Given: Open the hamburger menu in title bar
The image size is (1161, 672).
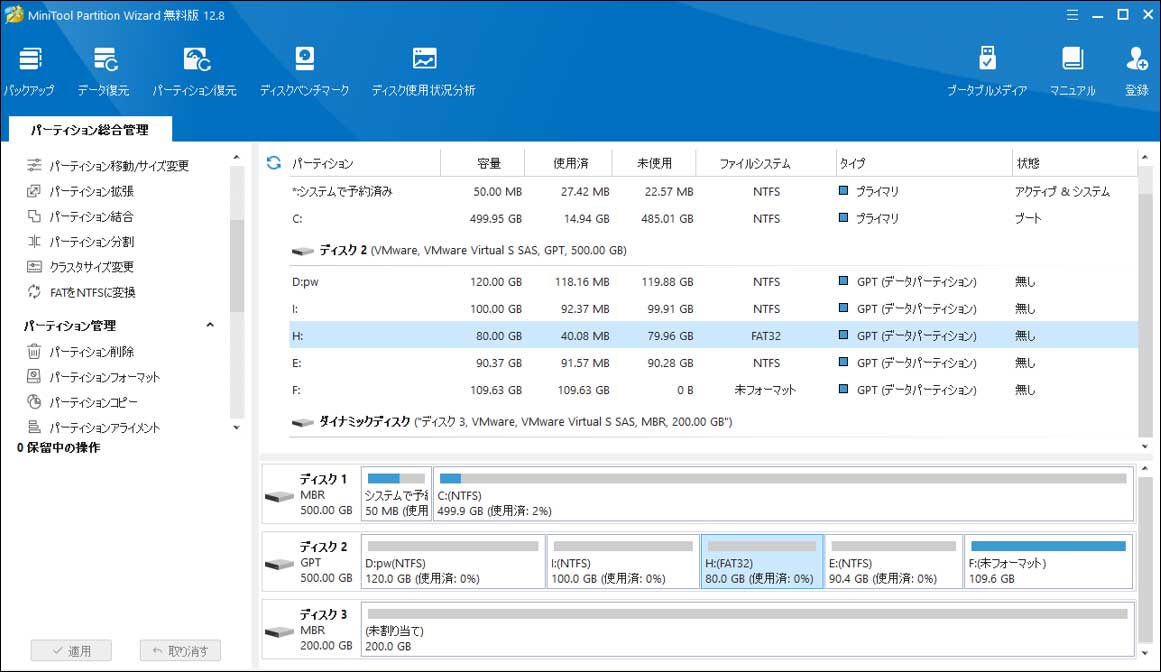Looking at the screenshot, I should (1072, 15).
